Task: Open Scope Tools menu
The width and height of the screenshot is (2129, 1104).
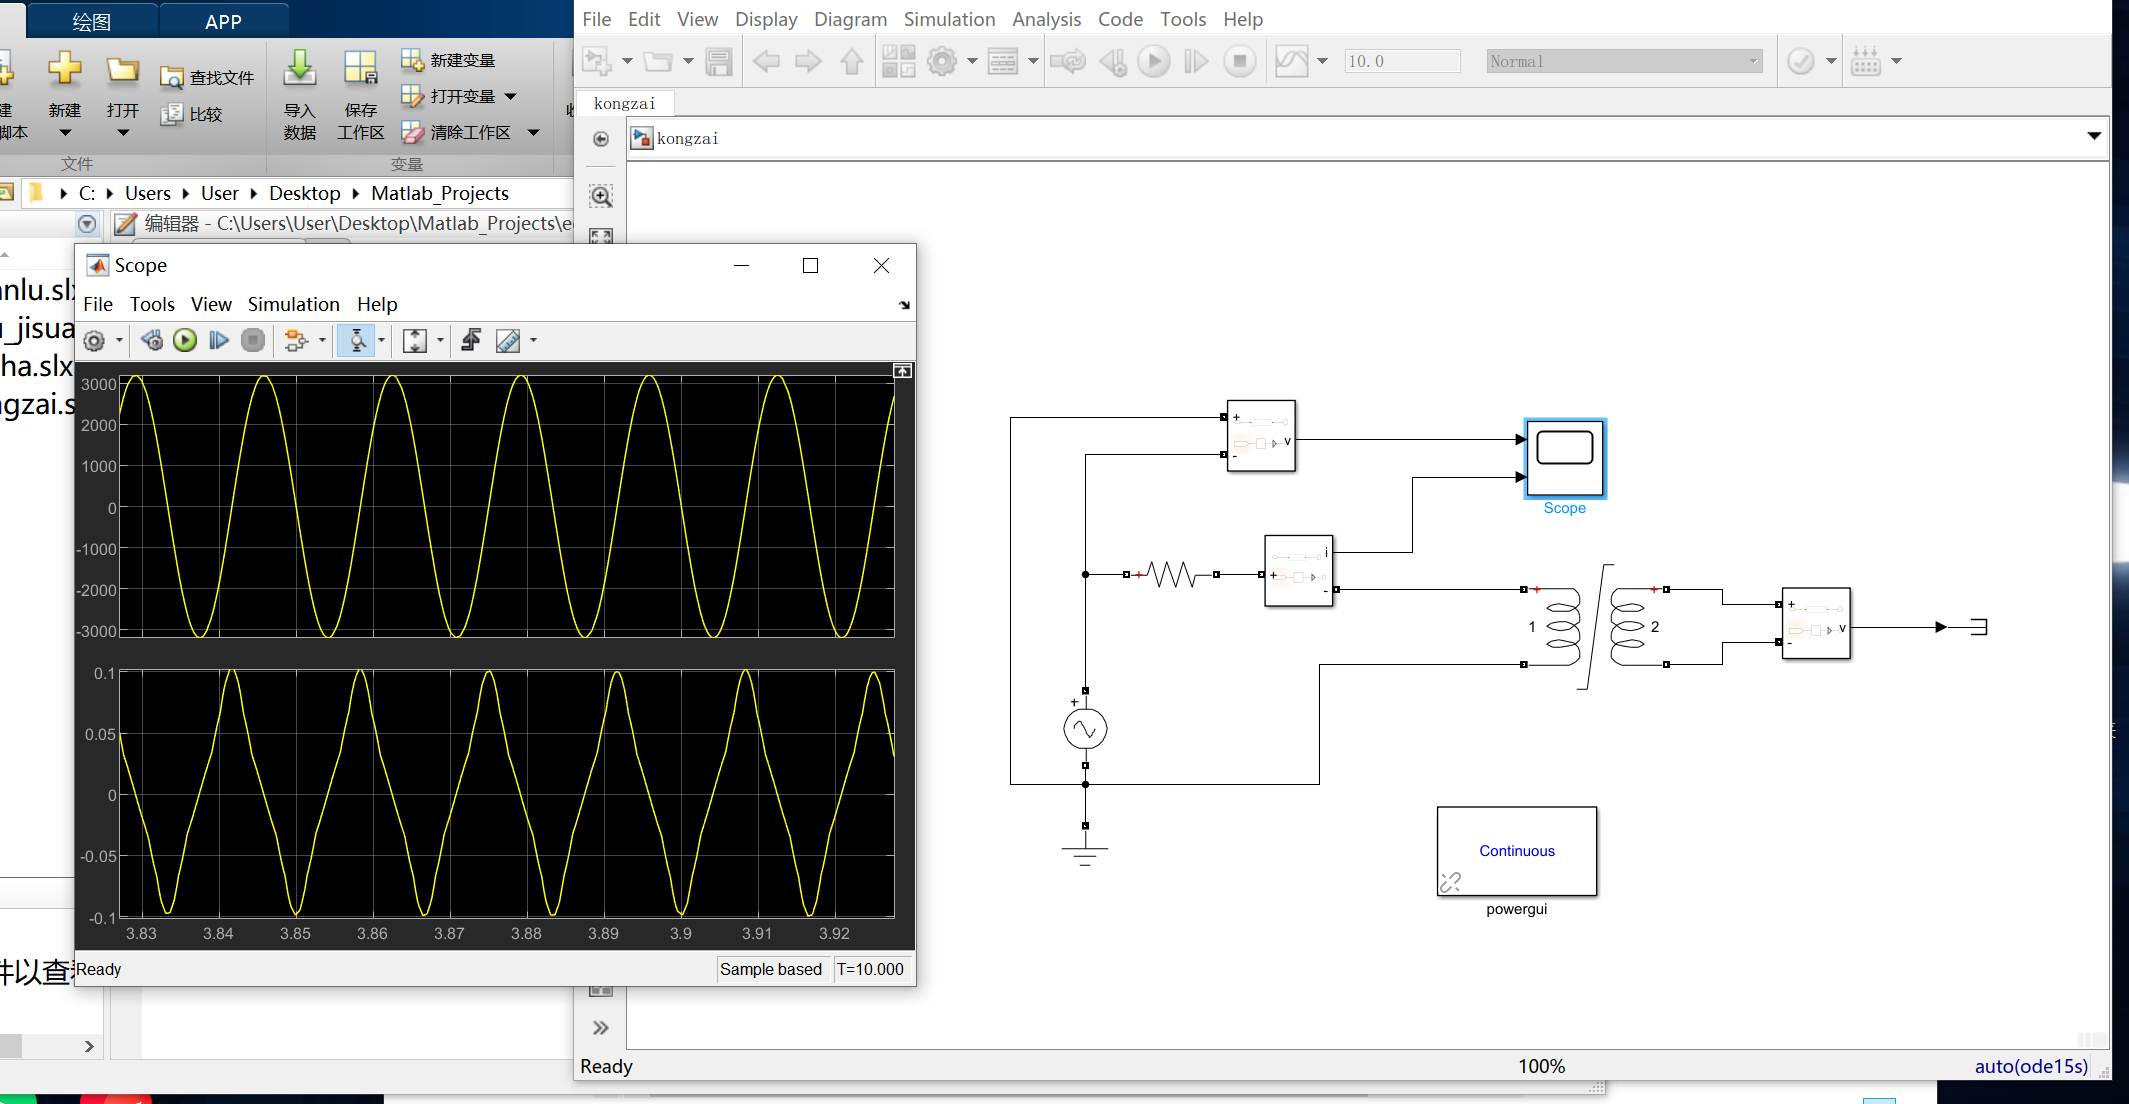Action: click(152, 304)
